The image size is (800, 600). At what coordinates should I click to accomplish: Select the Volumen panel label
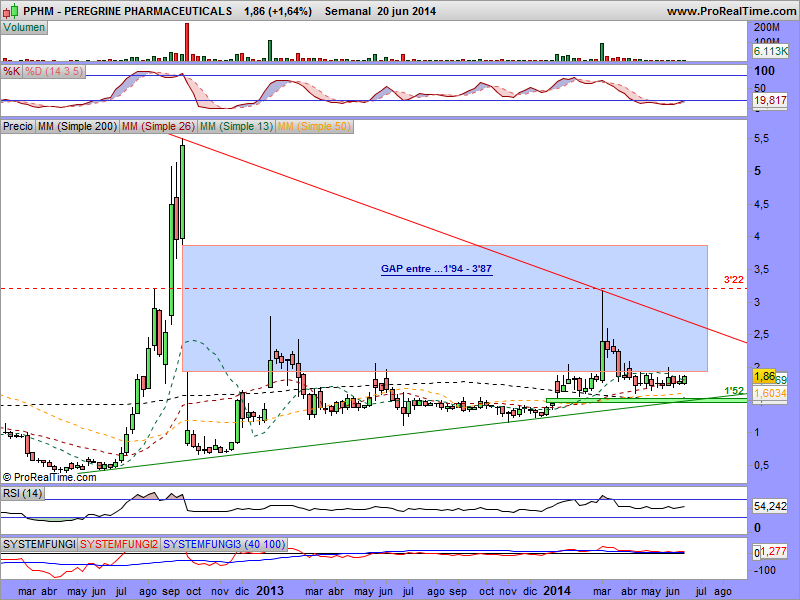(24, 28)
